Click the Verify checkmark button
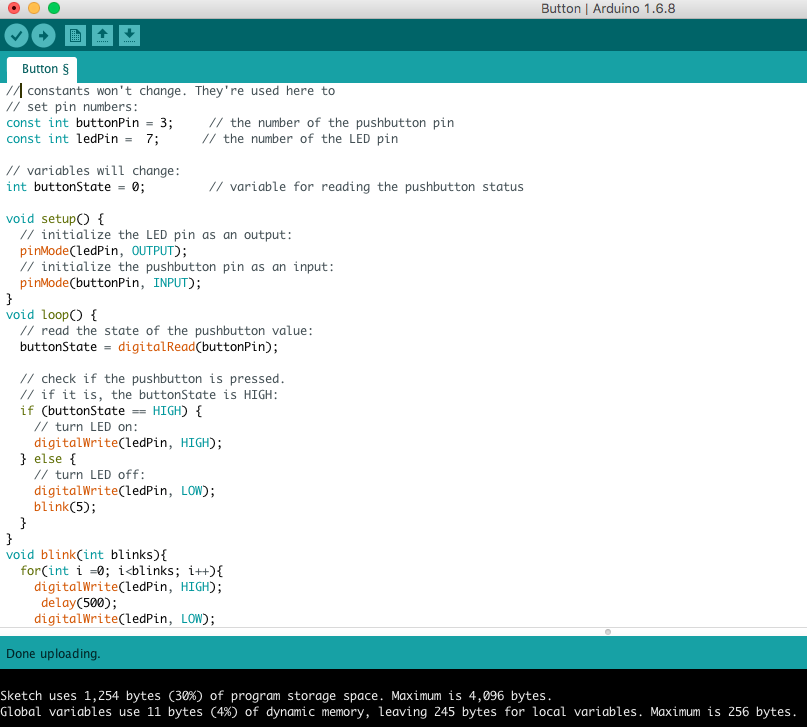This screenshot has width=807, height=727. (16, 36)
